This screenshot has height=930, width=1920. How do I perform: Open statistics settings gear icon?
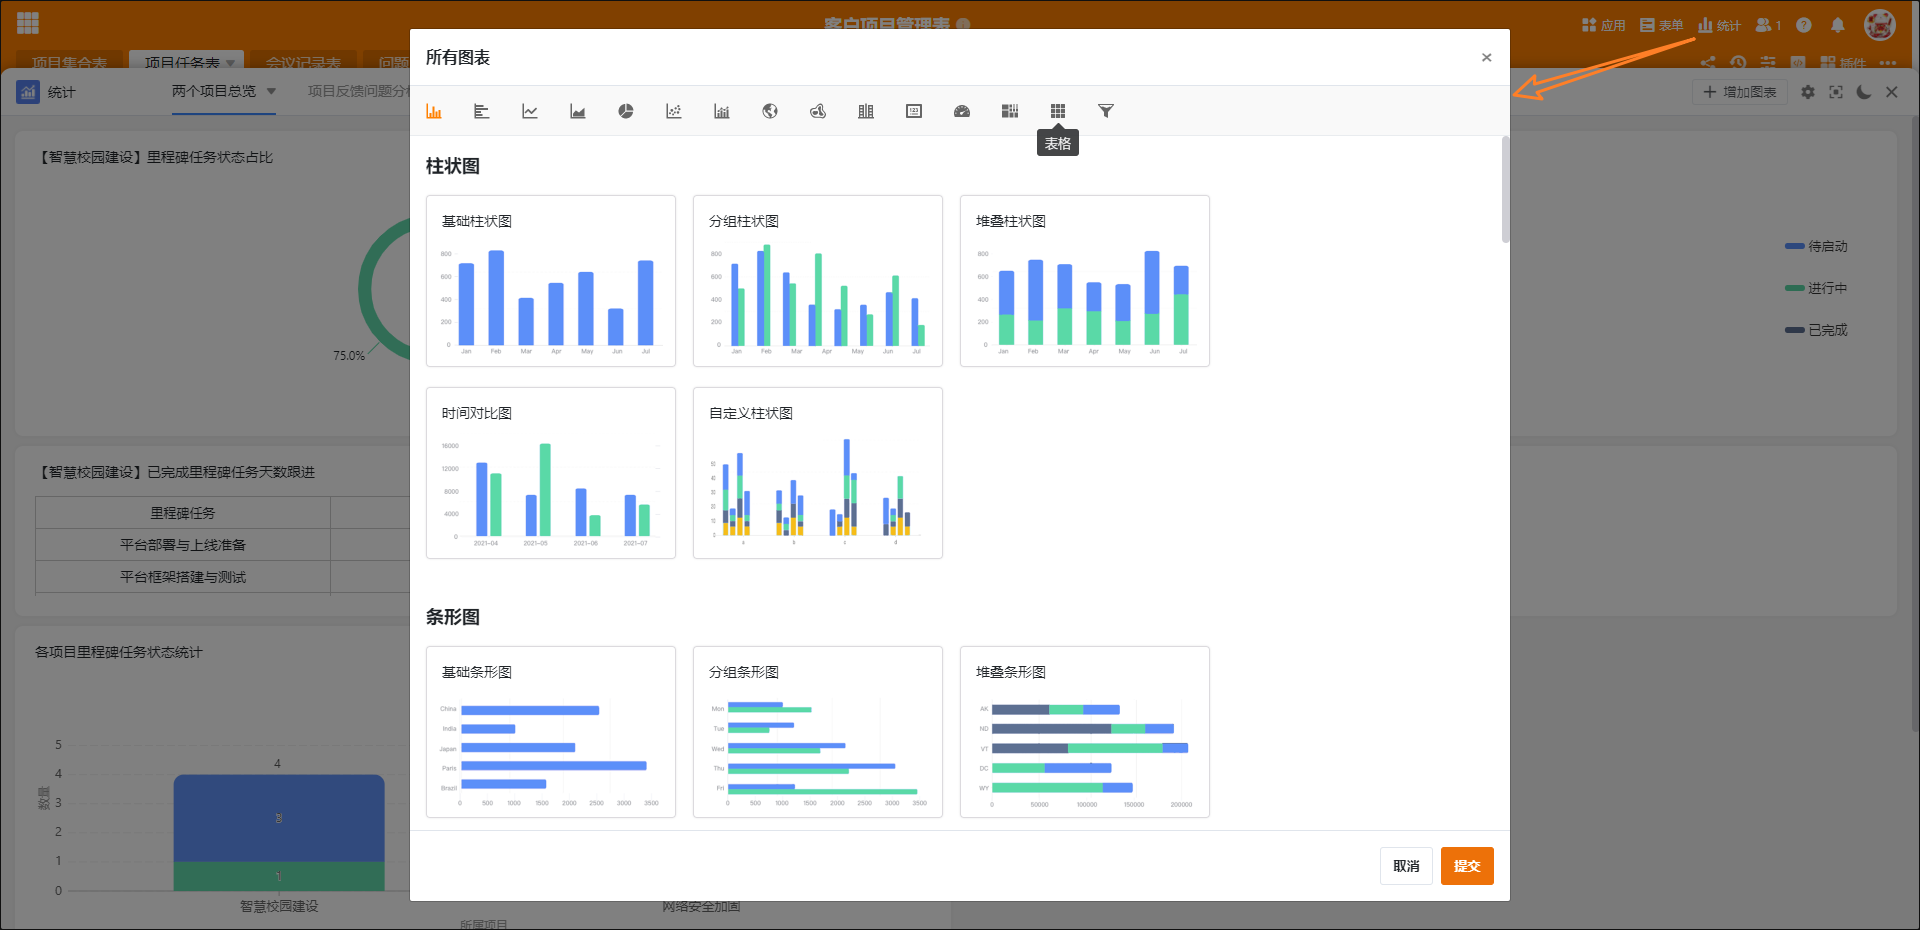1808,92
